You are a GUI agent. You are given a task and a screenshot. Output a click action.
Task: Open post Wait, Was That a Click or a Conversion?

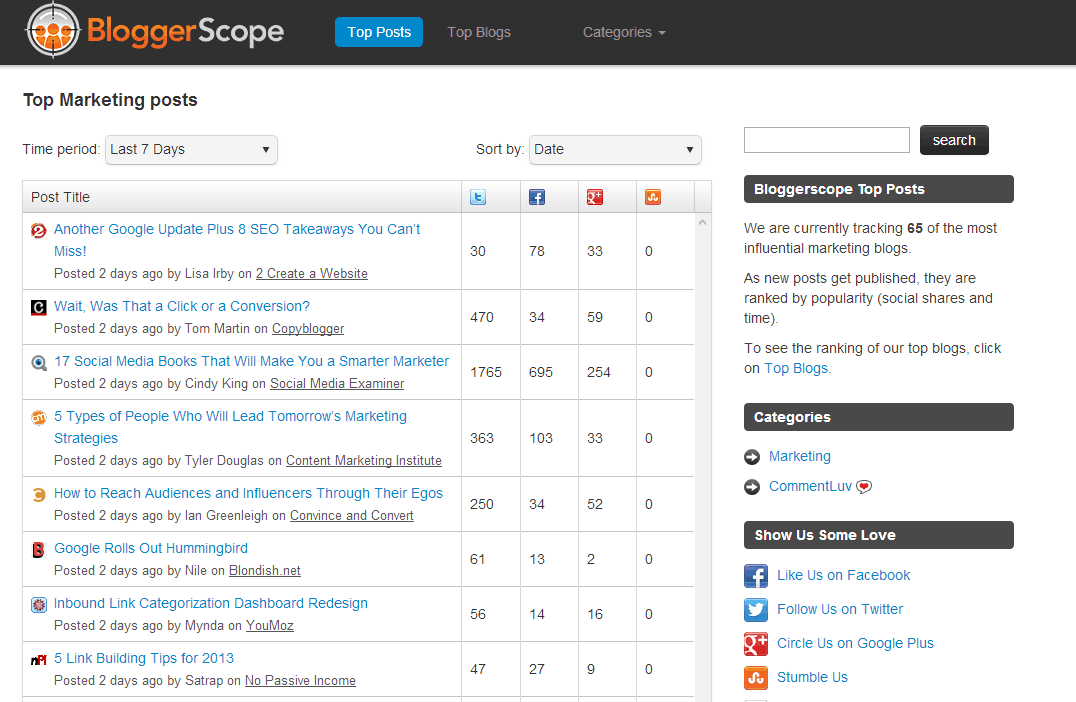[x=182, y=306]
